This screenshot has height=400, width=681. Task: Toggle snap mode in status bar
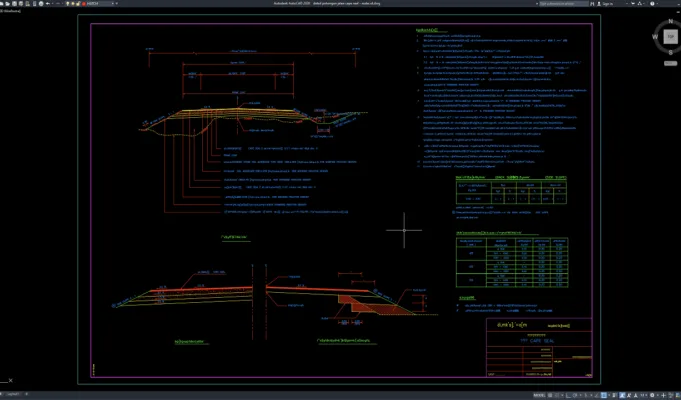(x=556, y=395)
